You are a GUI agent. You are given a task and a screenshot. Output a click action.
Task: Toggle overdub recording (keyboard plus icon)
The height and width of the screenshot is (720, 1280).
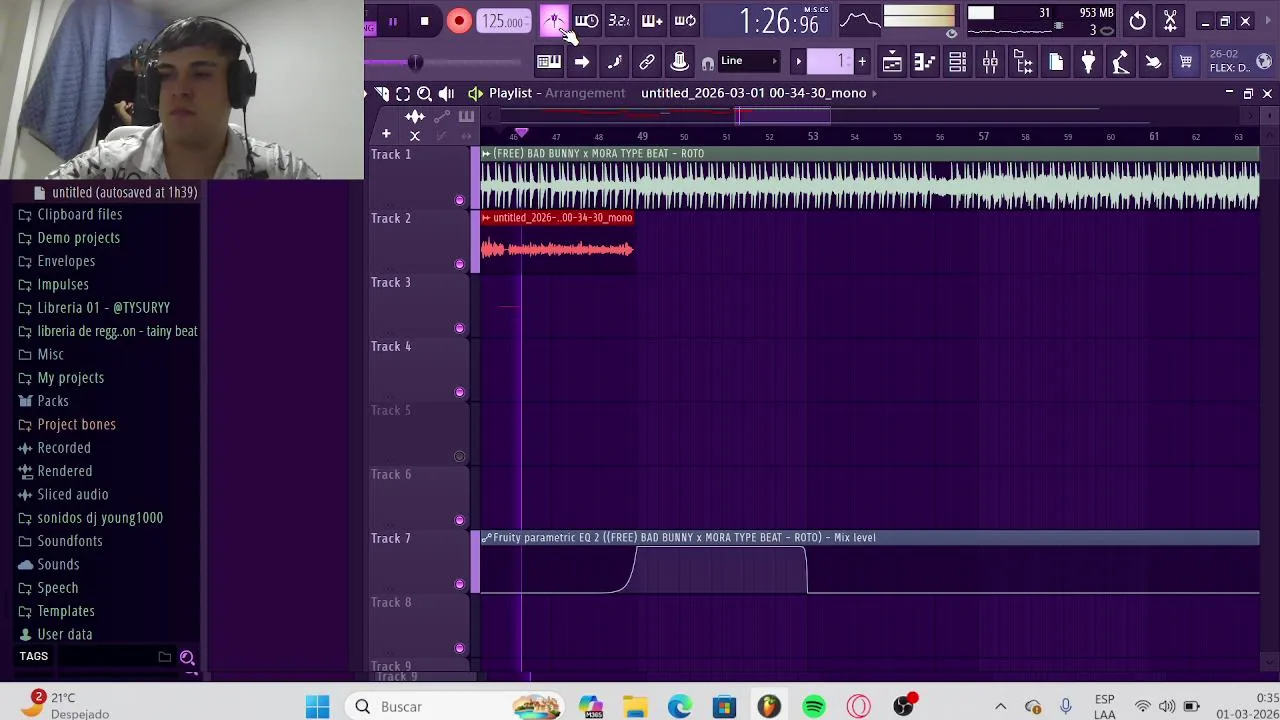652,21
